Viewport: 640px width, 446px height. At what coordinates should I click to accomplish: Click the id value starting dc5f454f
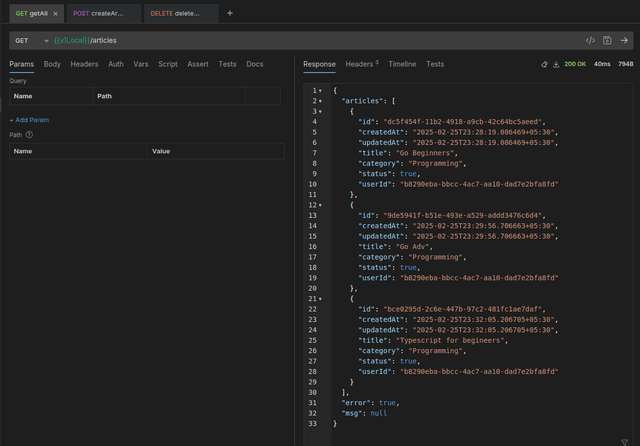click(463, 122)
